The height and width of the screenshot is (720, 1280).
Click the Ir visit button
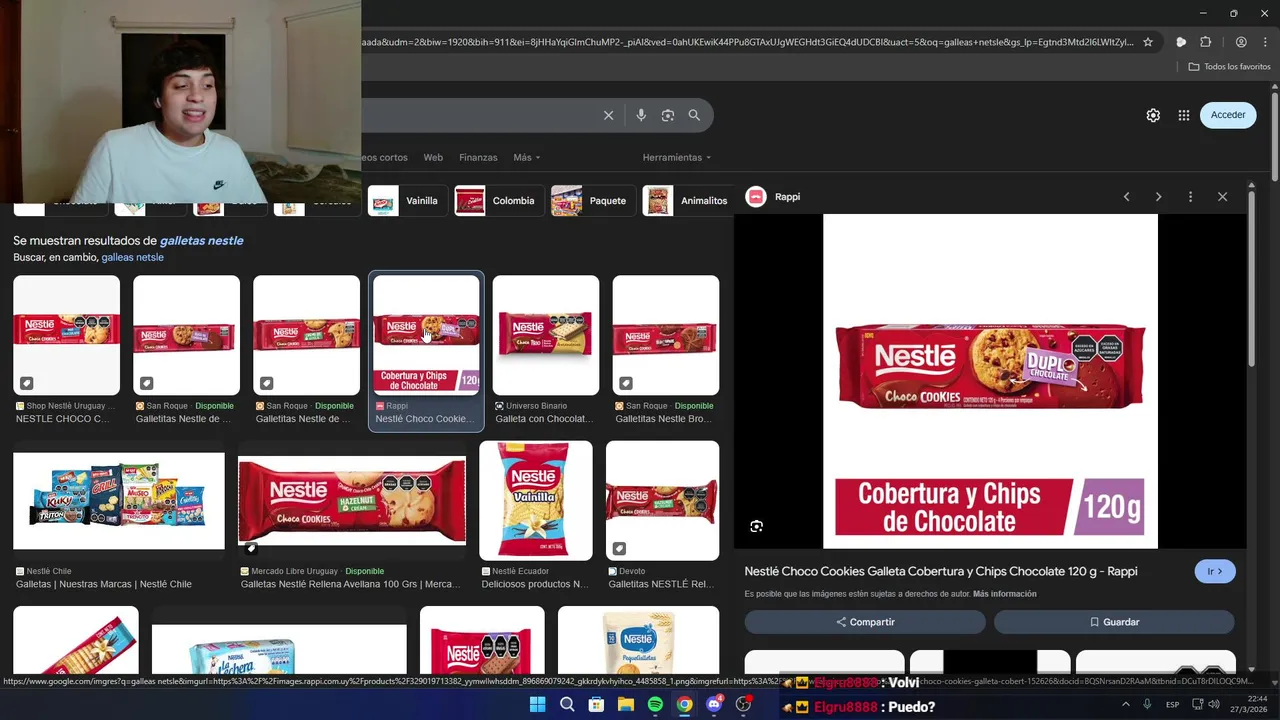1215,571
